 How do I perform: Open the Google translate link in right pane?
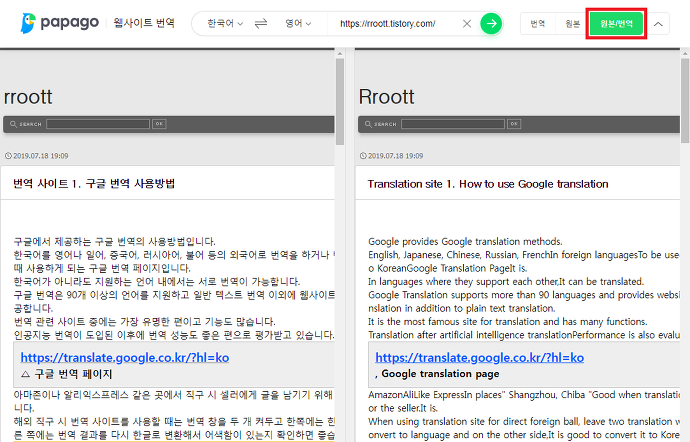(480, 357)
